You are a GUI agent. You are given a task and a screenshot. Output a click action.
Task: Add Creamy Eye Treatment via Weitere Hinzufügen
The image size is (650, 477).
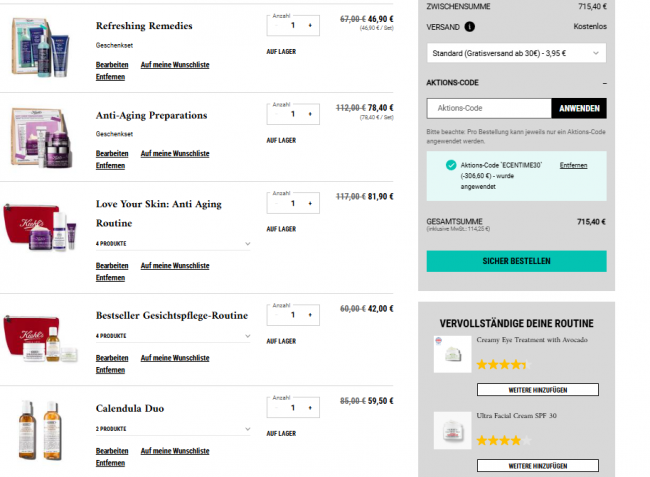[x=538, y=390]
